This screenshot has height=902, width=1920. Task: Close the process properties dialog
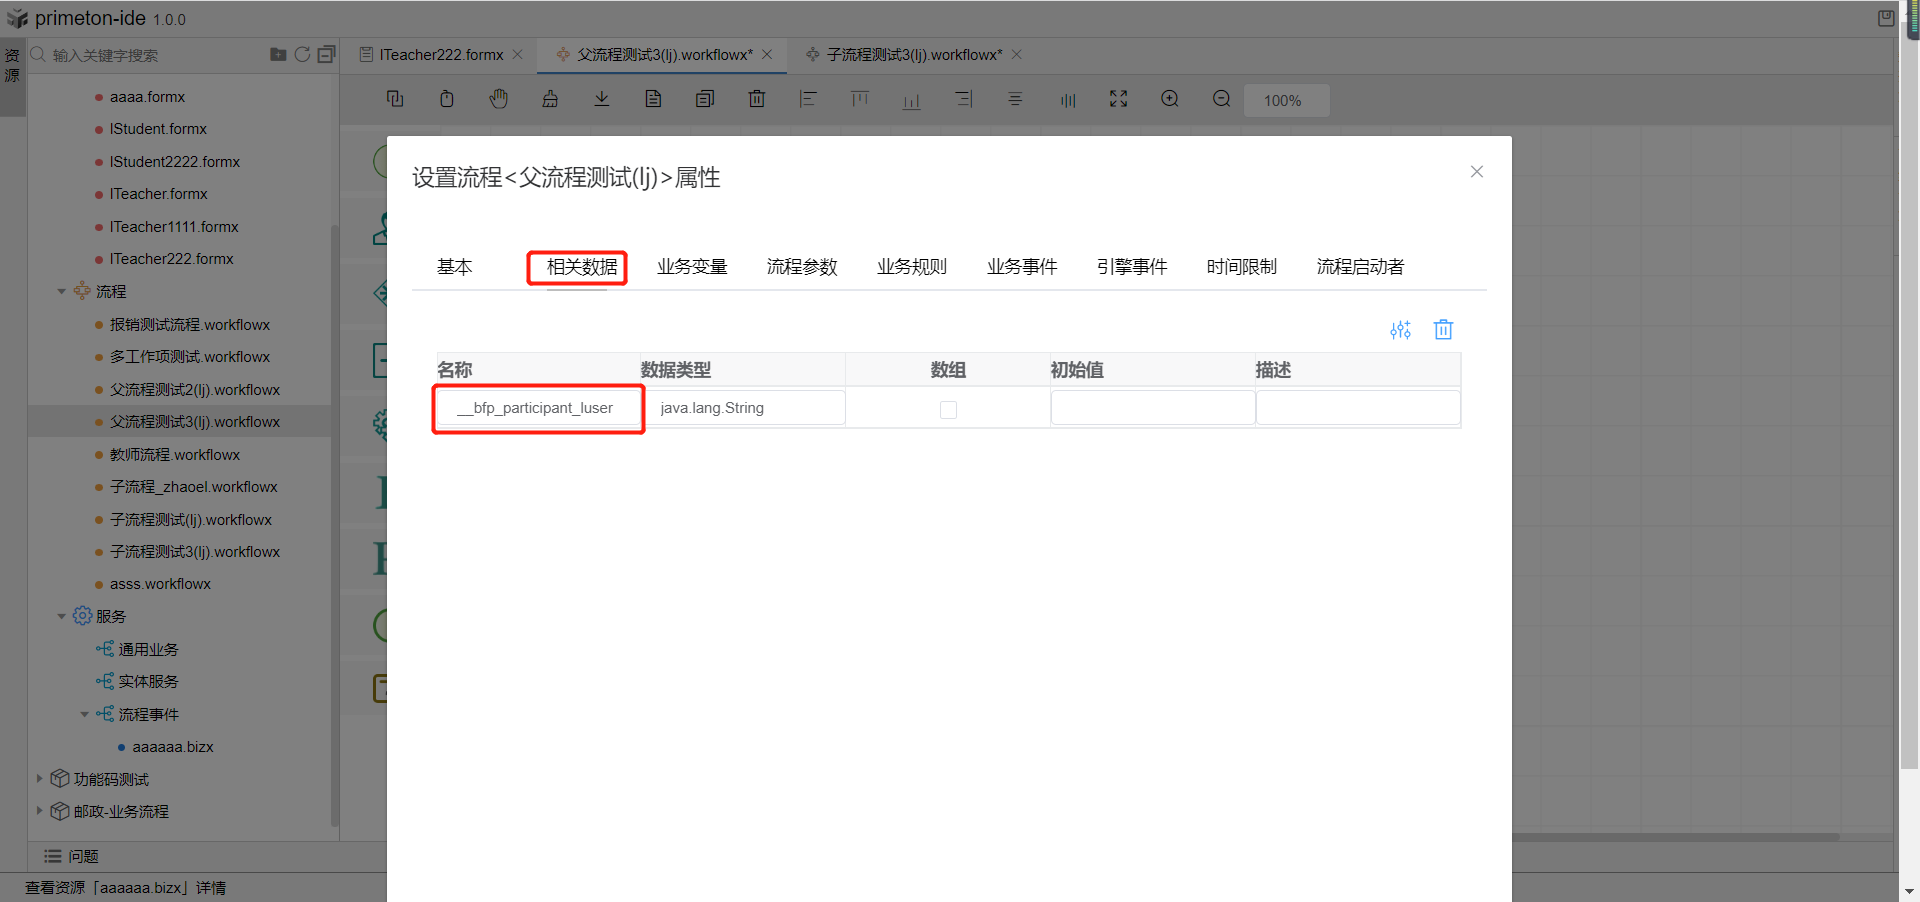pyautogui.click(x=1476, y=172)
